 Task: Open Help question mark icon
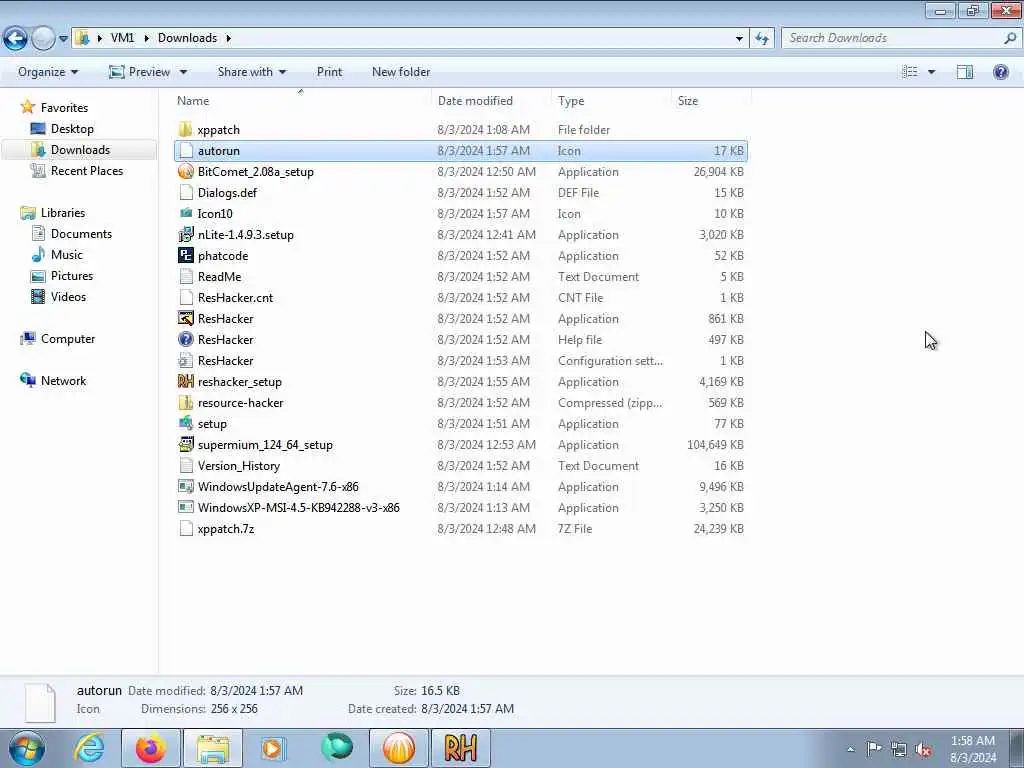1000,72
